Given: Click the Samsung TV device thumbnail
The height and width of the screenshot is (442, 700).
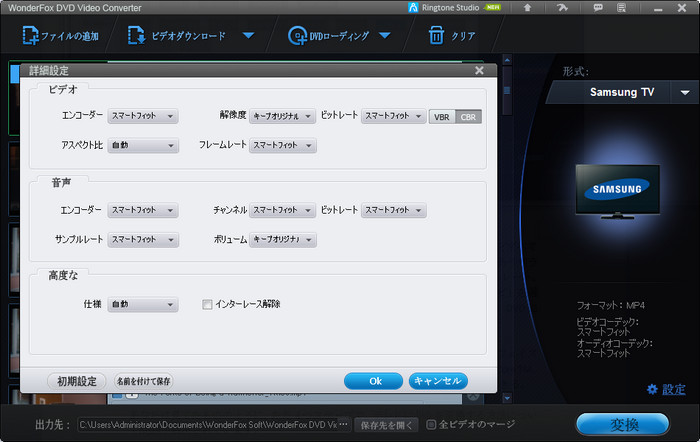Looking at the screenshot, I should [x=617, y=191].
